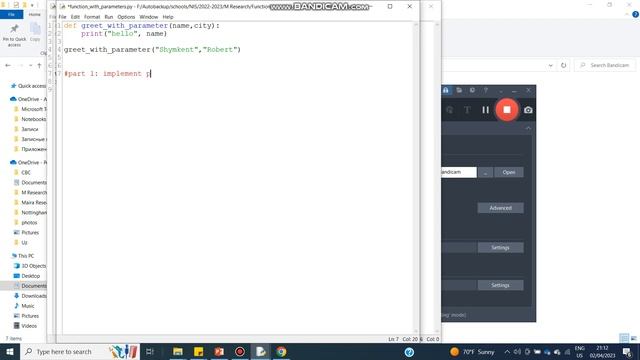Click the taskbar search box
The width and height of the screenshot is (640, 360).
click(x=80, y=351)
